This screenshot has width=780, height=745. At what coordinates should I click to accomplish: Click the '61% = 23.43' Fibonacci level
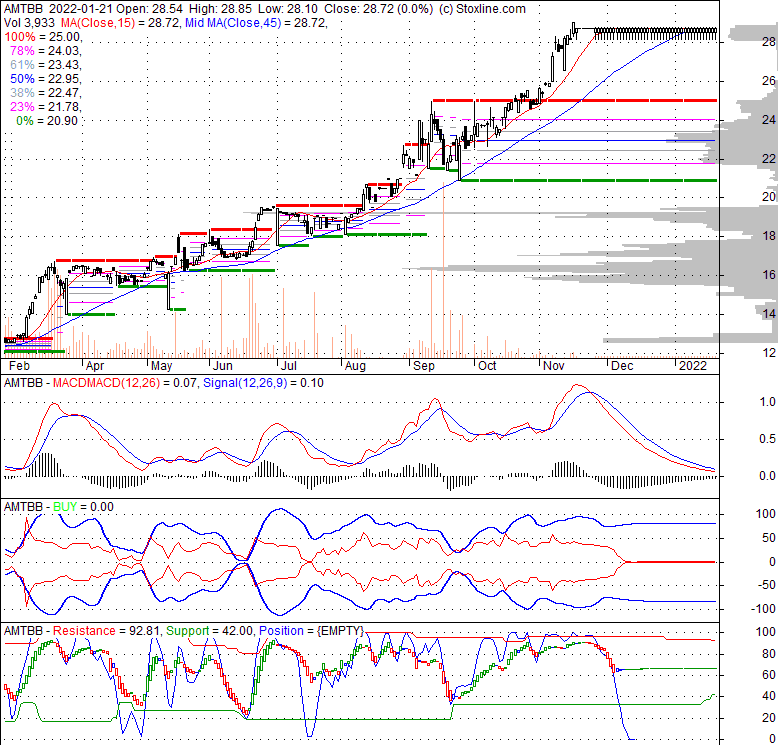pyautogui.click(x=45, y=65)
